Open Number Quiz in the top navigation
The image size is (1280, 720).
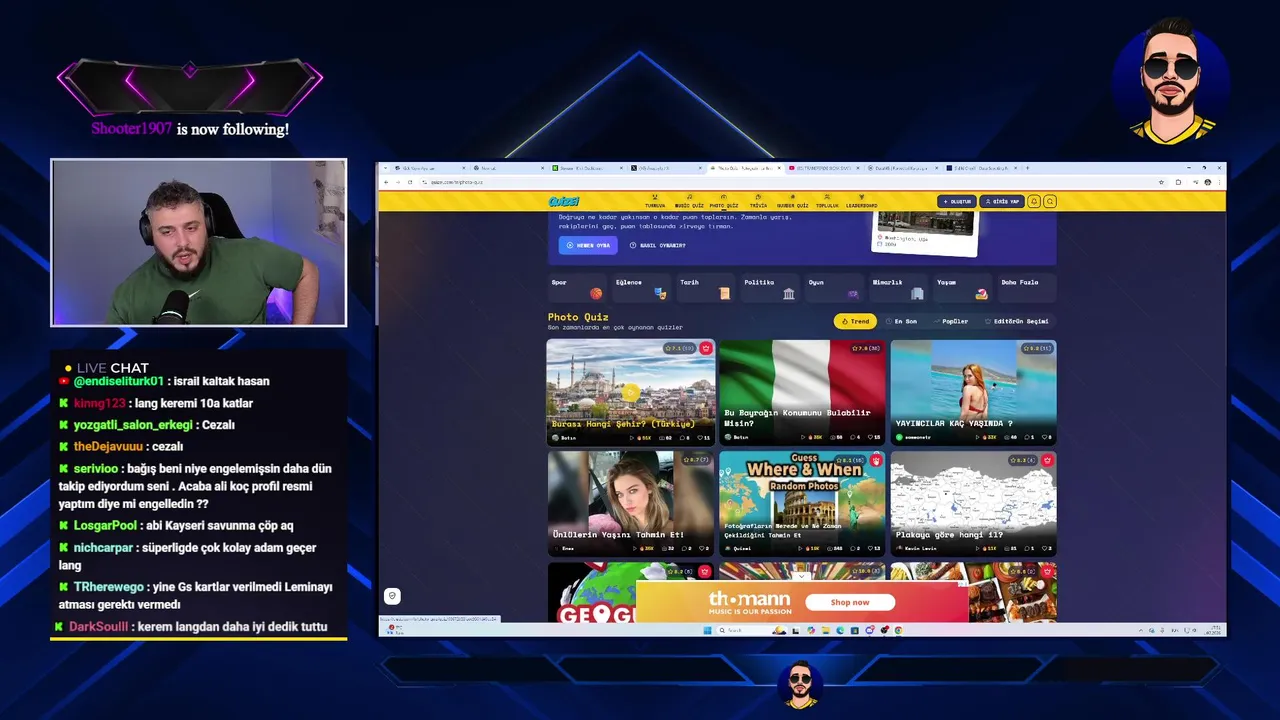click(793, 201)
